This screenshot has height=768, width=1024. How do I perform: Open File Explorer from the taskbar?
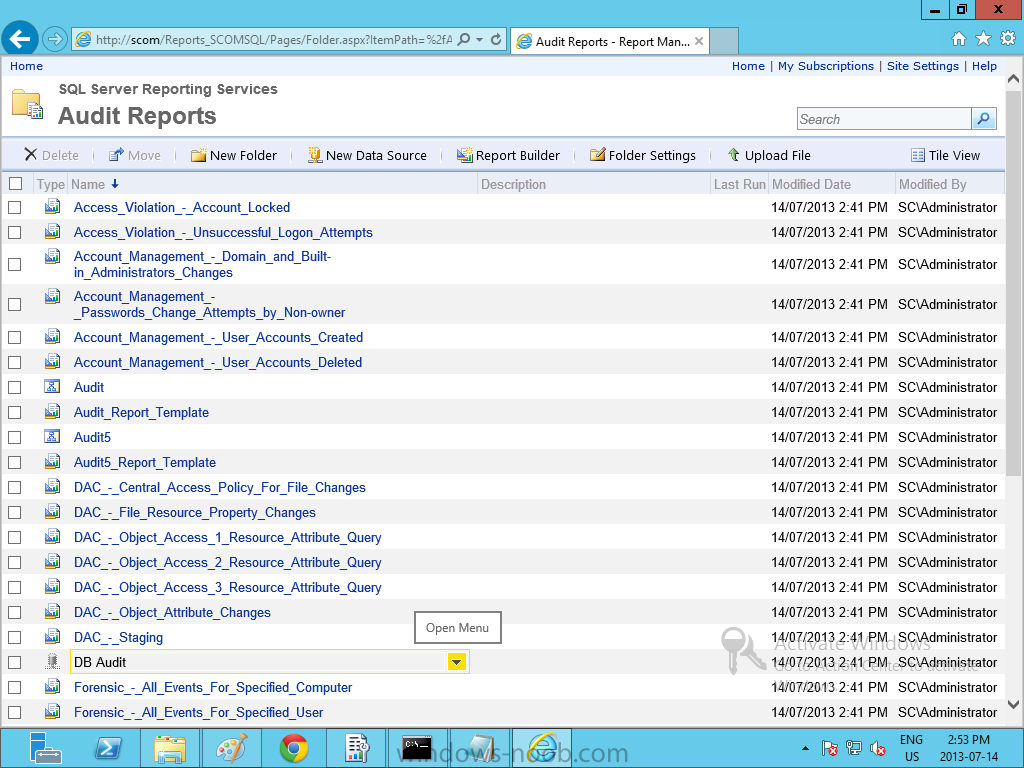[170, 748]
